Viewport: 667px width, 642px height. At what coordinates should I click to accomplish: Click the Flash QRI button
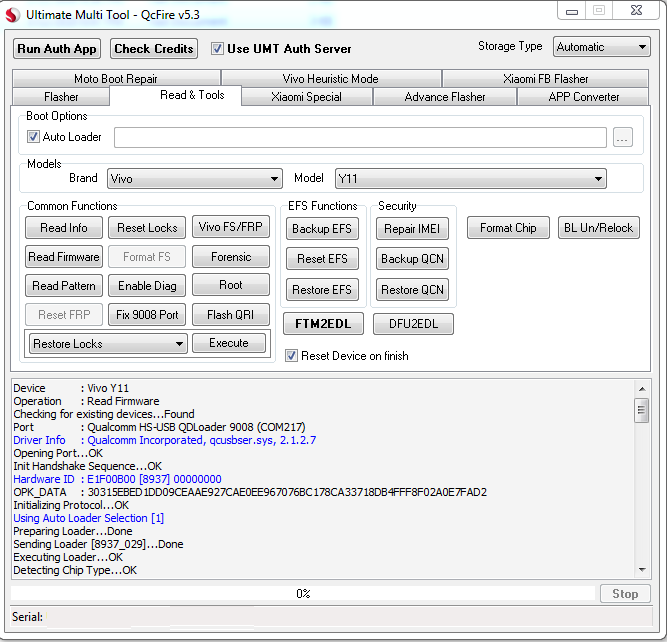[231, 314]
